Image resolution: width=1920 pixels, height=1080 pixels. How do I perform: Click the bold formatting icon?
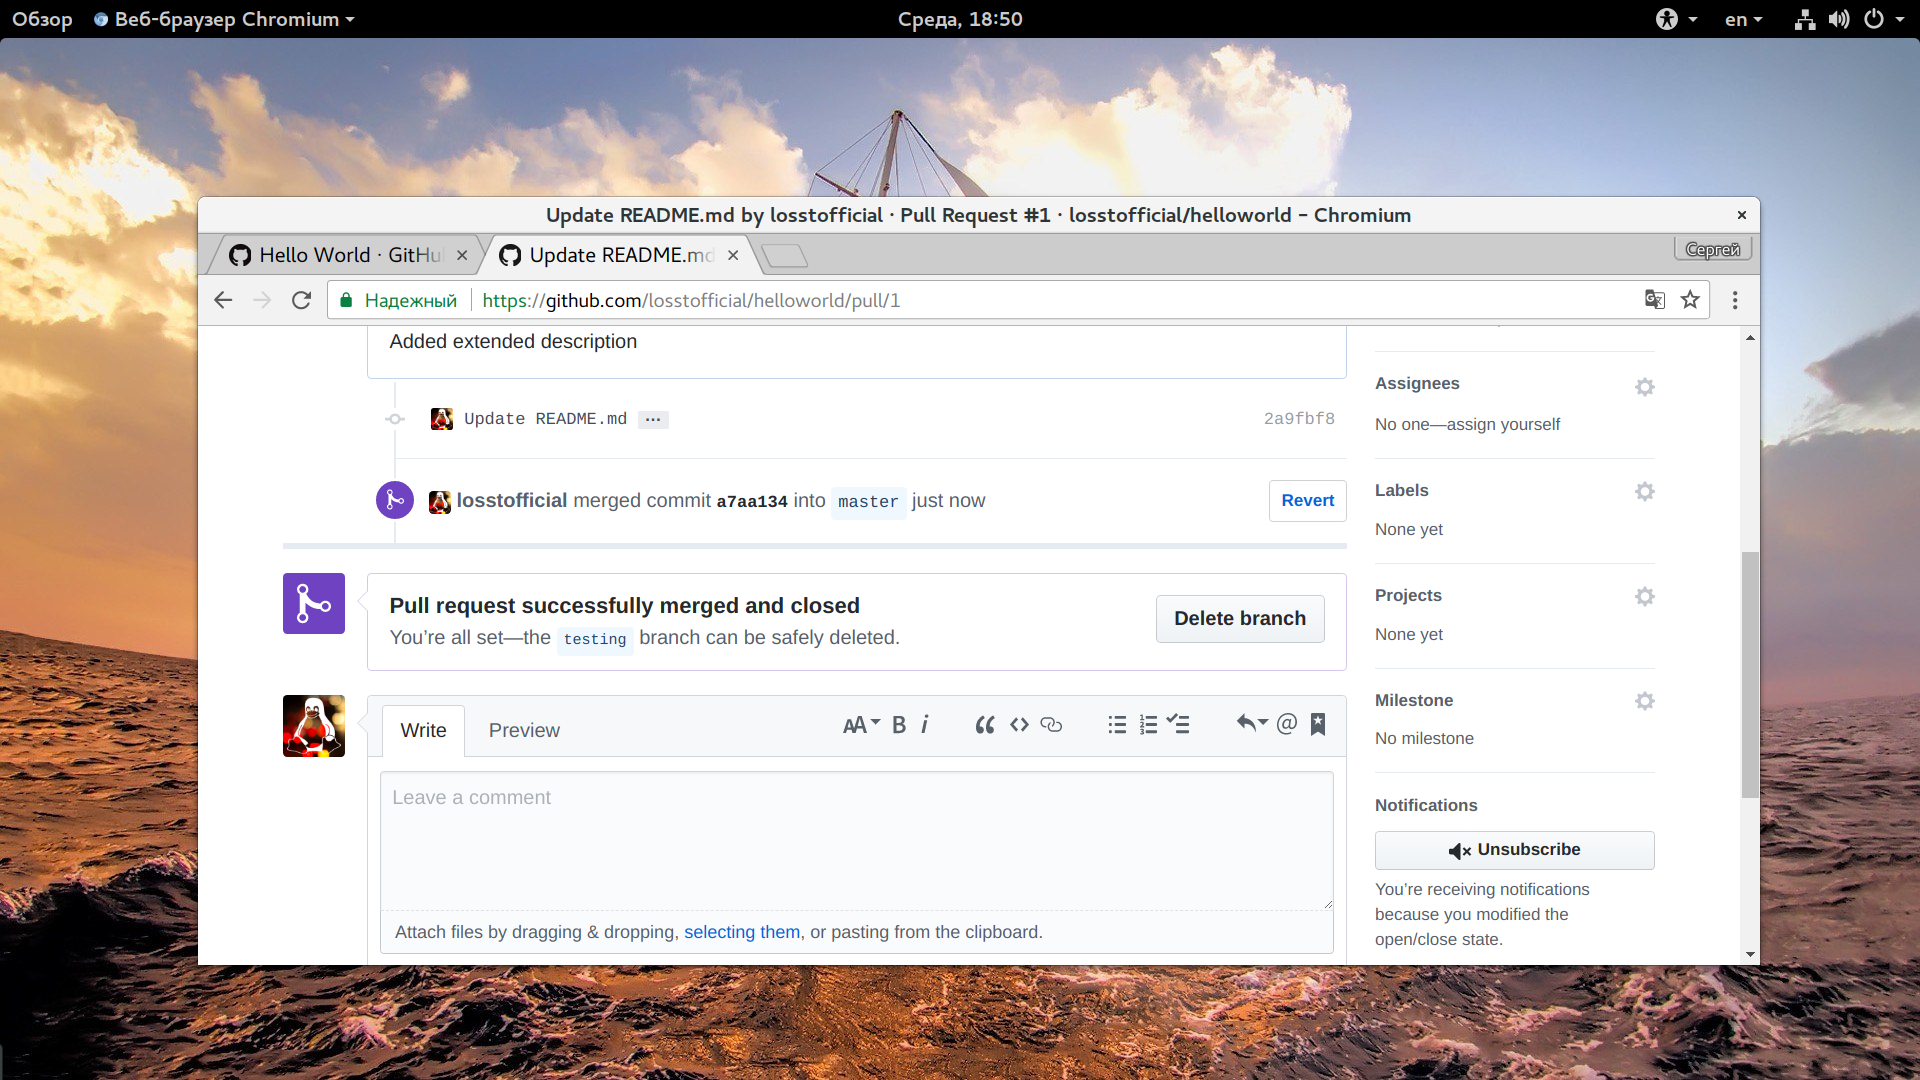click(x=899, y=725)
